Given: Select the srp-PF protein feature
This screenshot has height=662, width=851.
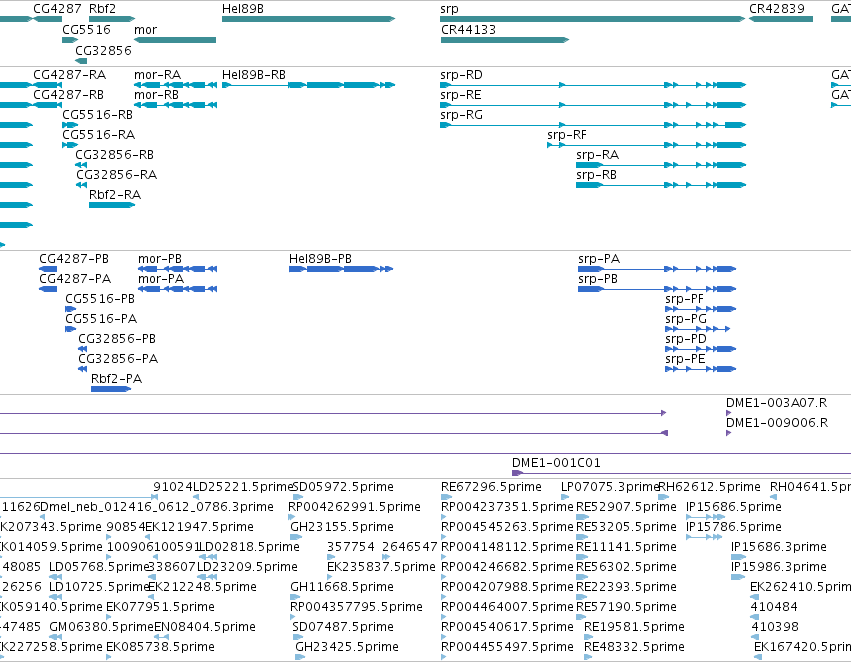Looking at the screenshot, I should point(701,309).
